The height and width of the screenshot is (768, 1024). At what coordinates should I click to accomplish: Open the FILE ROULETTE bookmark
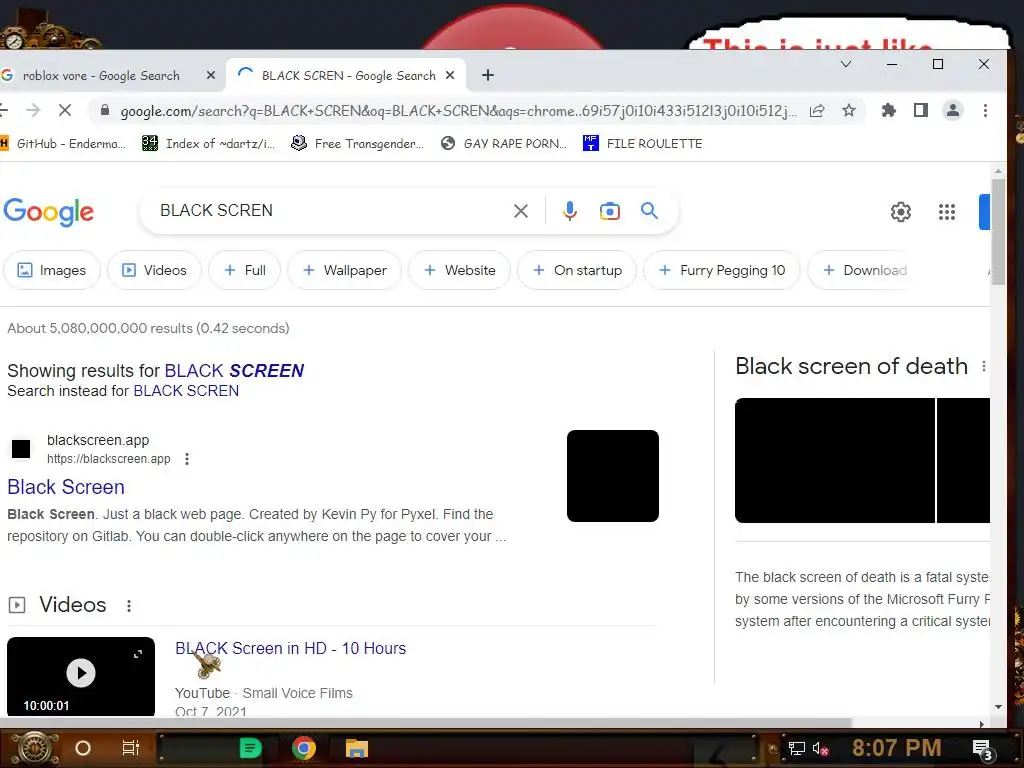[x=643, y=144]
